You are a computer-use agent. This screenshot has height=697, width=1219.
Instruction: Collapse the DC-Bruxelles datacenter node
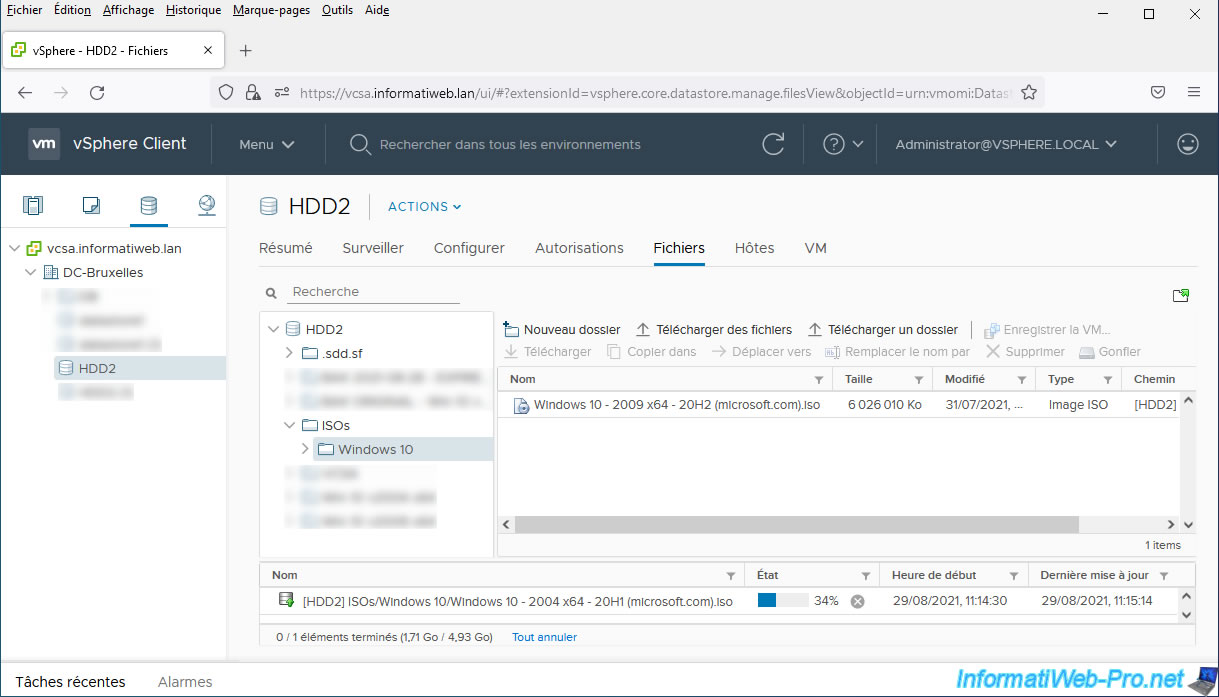point(31,272)
